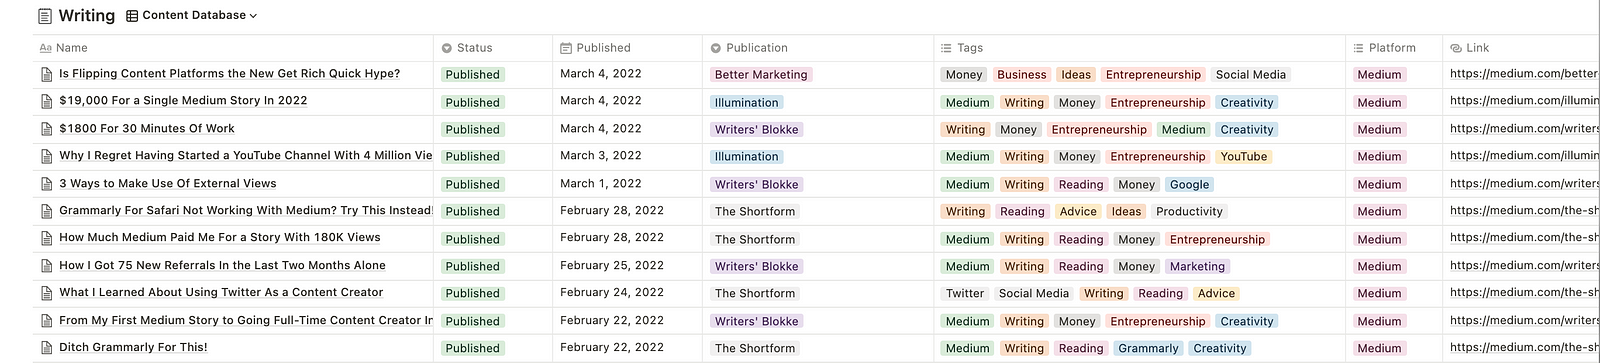1600x363 pixels.
Task: Click the page icon next to 'Ditch Grammarly For This!'
Action: click(x=46, y=348)
